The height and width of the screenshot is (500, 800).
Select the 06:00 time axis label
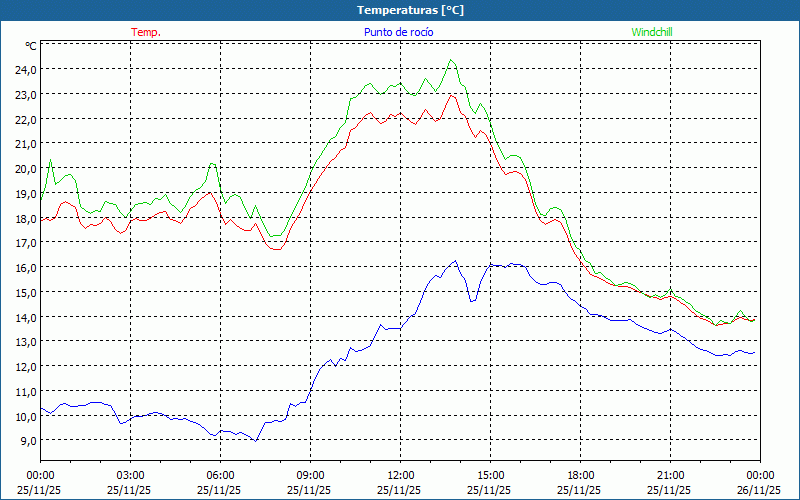220,475
